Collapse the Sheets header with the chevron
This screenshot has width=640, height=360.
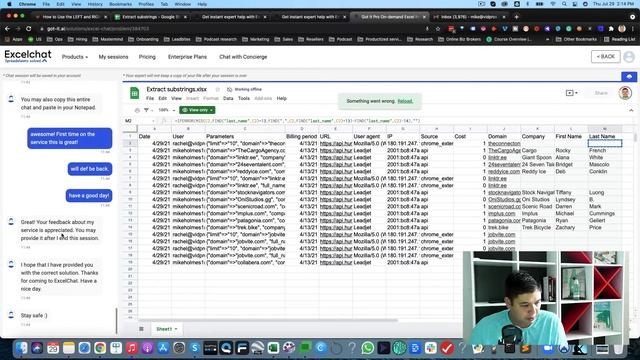pos(631,110)
